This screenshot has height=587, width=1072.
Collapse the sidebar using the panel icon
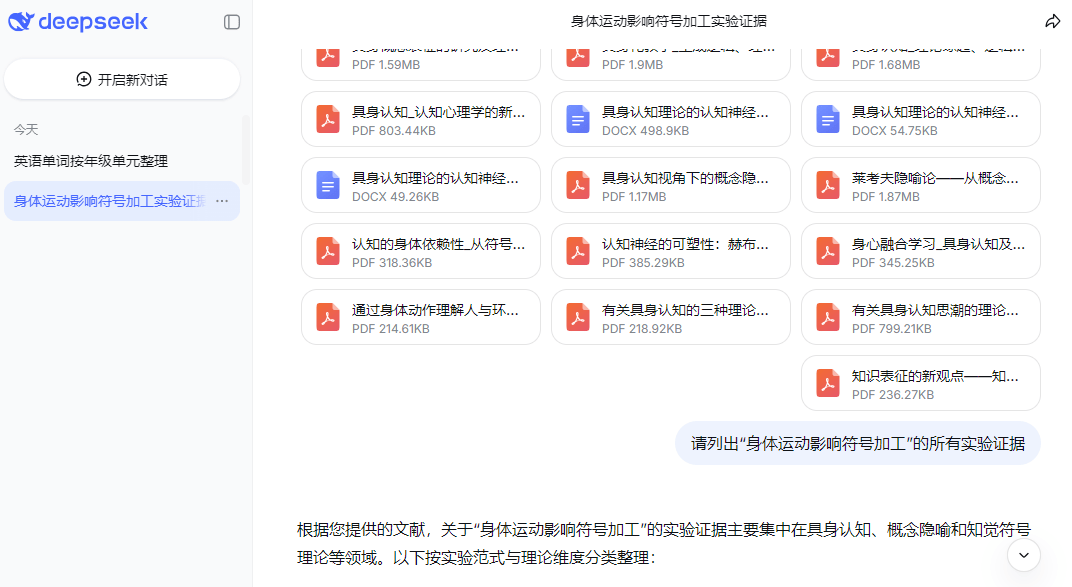[232, 21]
